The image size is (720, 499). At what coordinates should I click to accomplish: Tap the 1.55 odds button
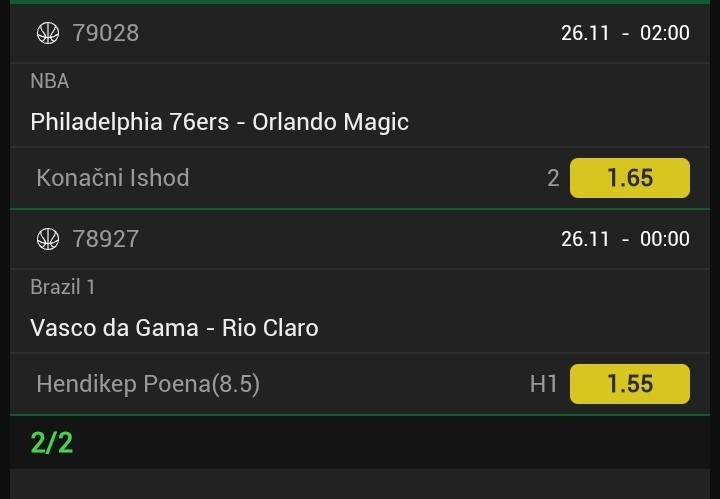[x=629, y=384]
